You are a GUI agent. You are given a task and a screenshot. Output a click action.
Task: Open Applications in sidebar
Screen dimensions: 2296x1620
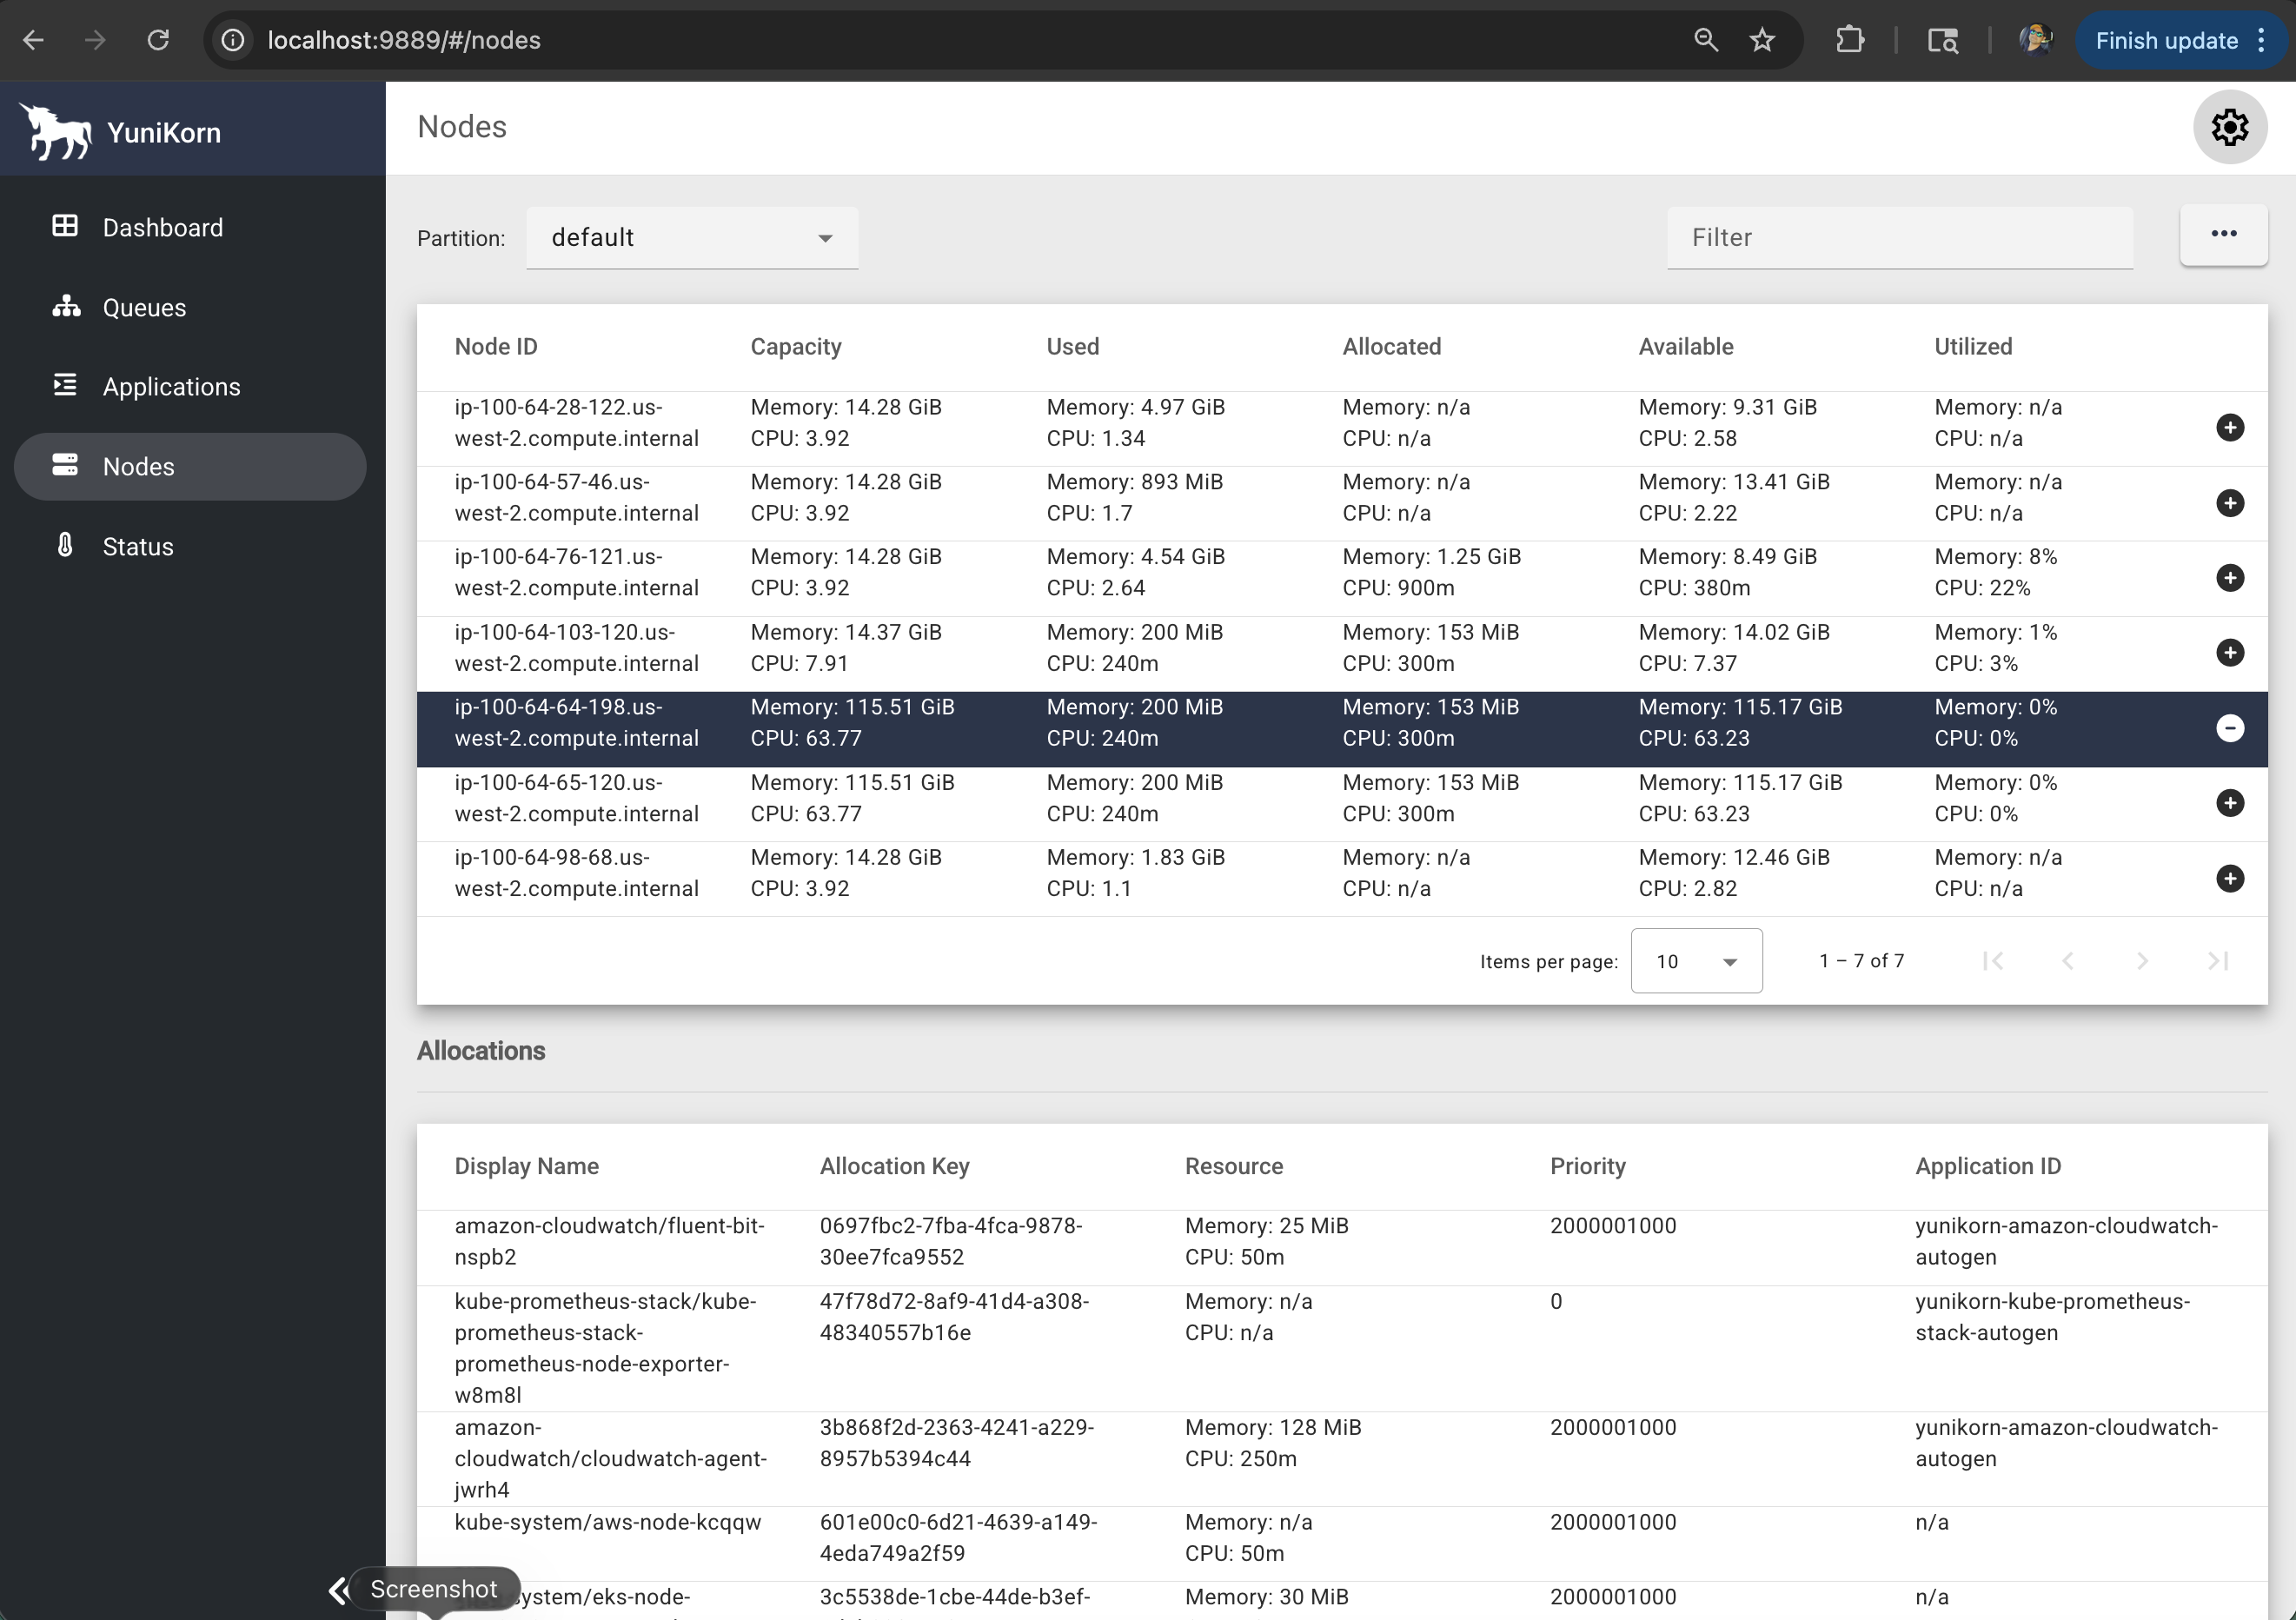click(171, 387)
